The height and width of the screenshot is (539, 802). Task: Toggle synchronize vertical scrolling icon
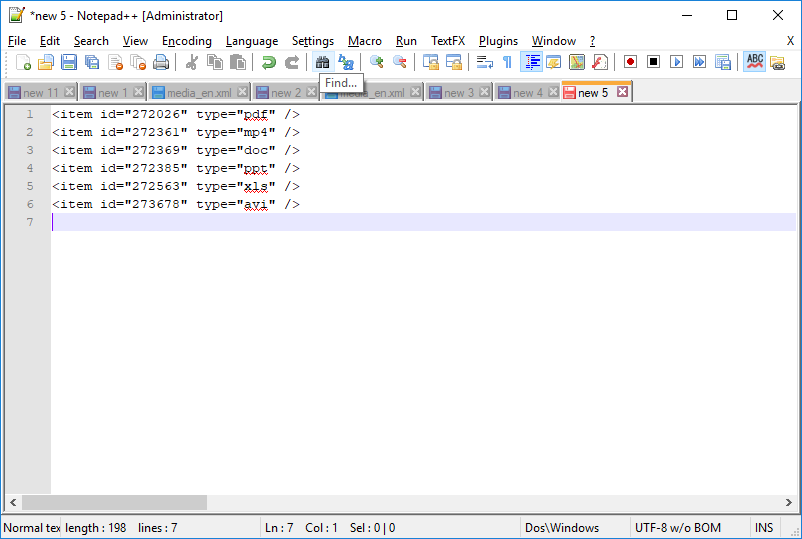coord(431,62)
